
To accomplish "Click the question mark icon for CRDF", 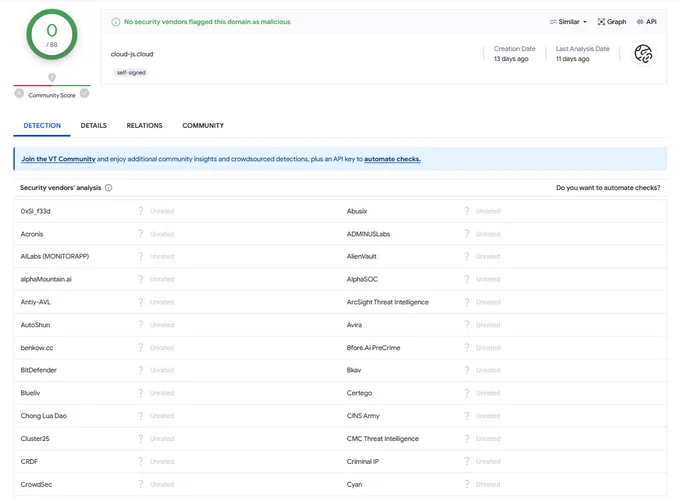I will pyautogui.click(x=141, y=461).
